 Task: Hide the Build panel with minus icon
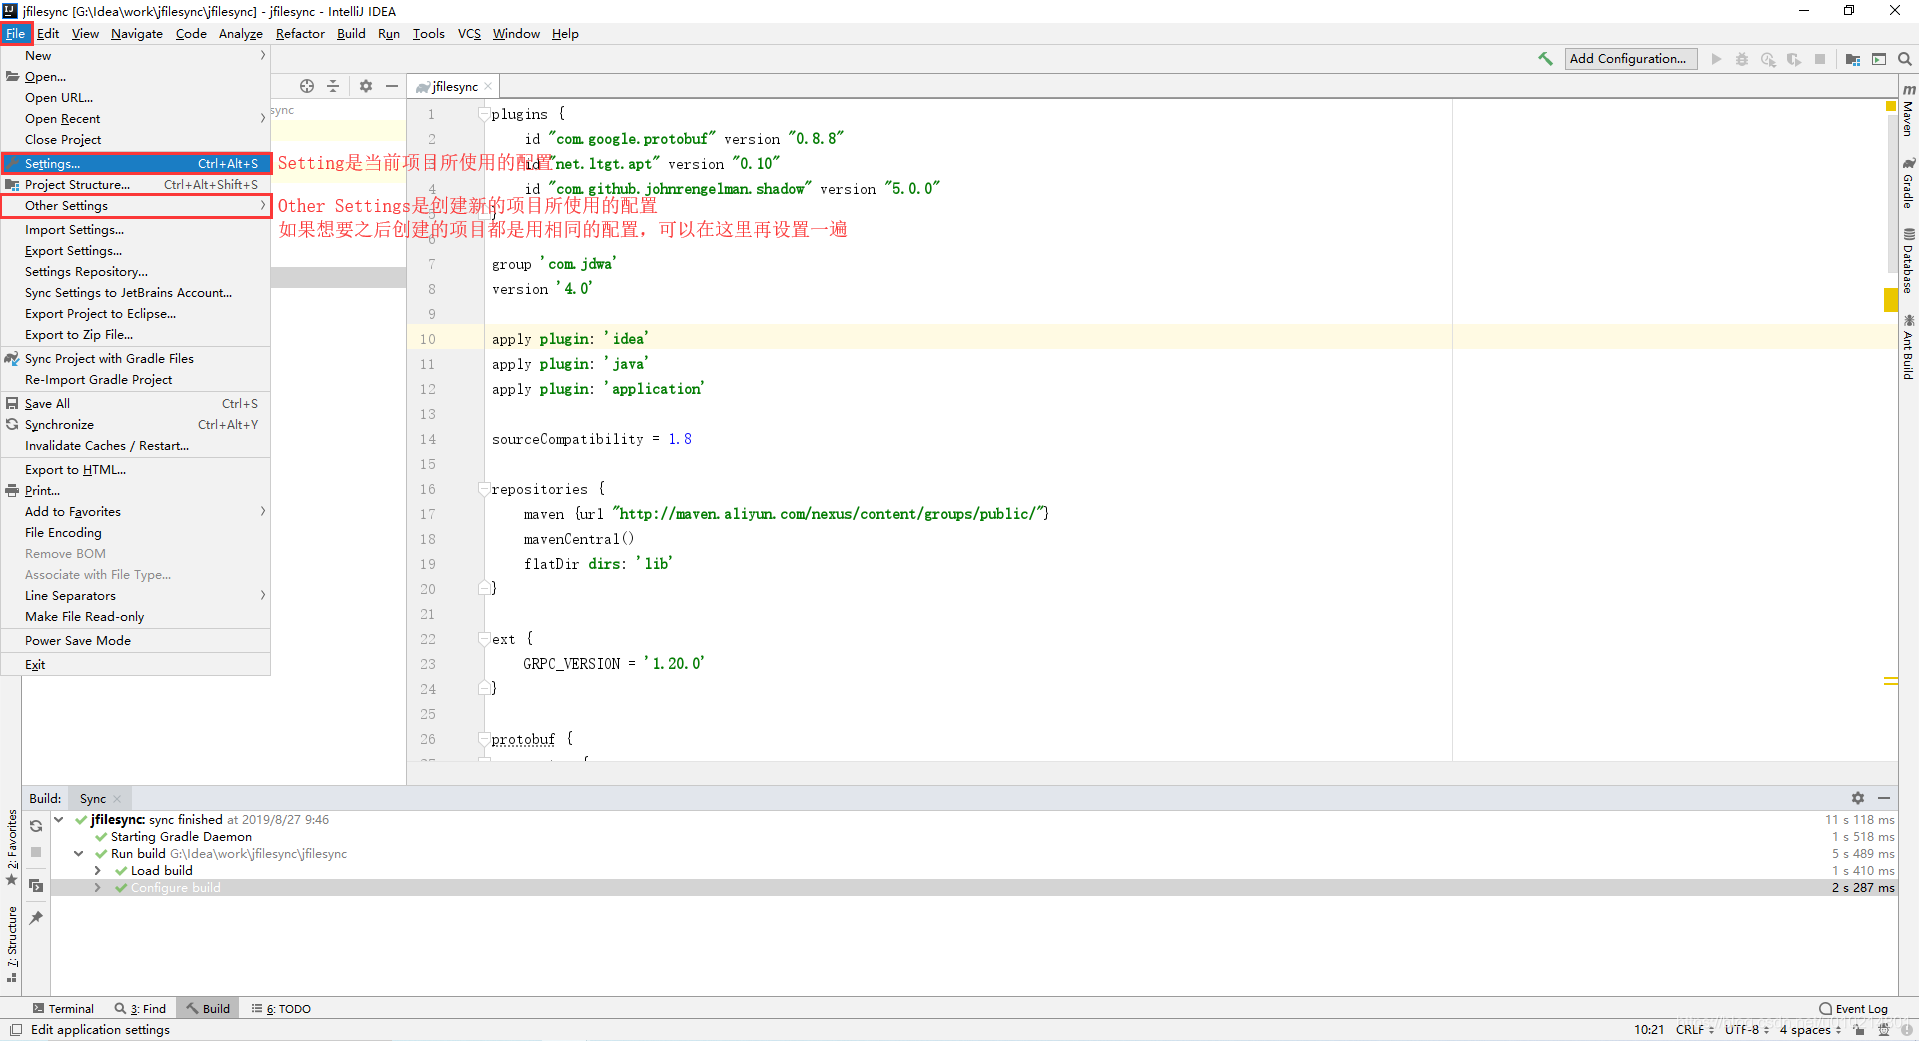click(1884, 798)
